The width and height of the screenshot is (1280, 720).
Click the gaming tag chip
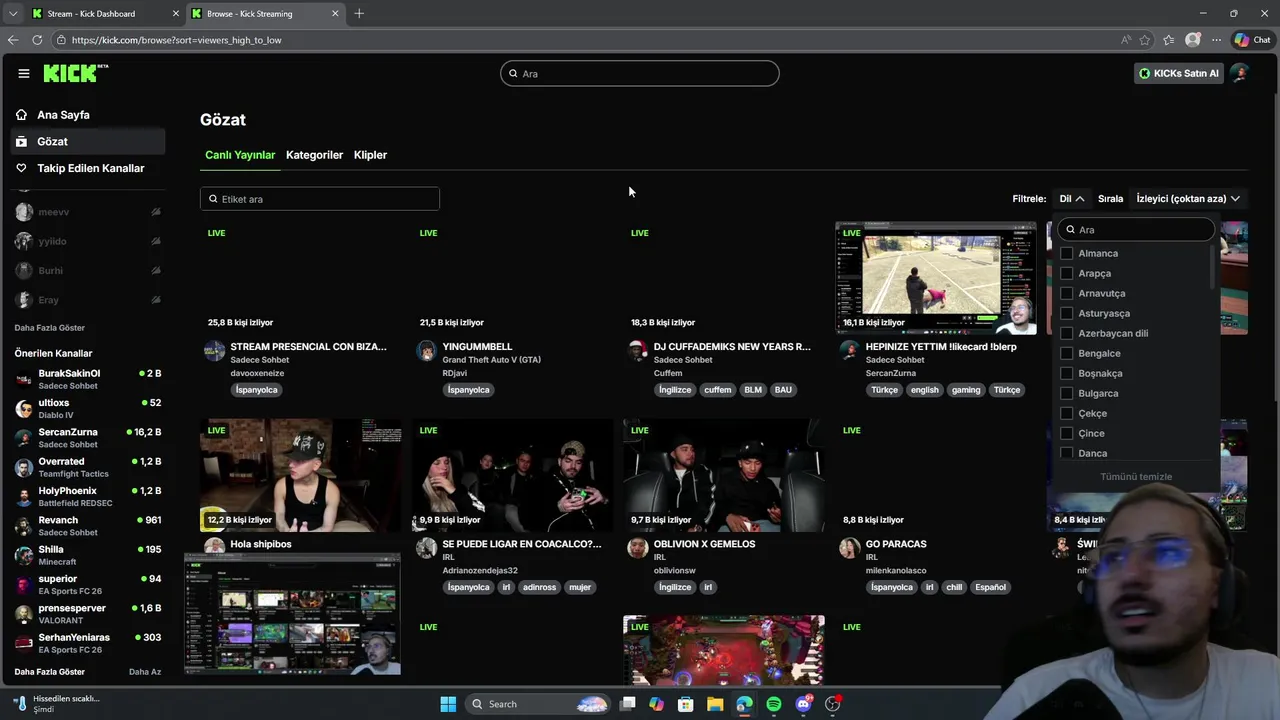point(966,390)
